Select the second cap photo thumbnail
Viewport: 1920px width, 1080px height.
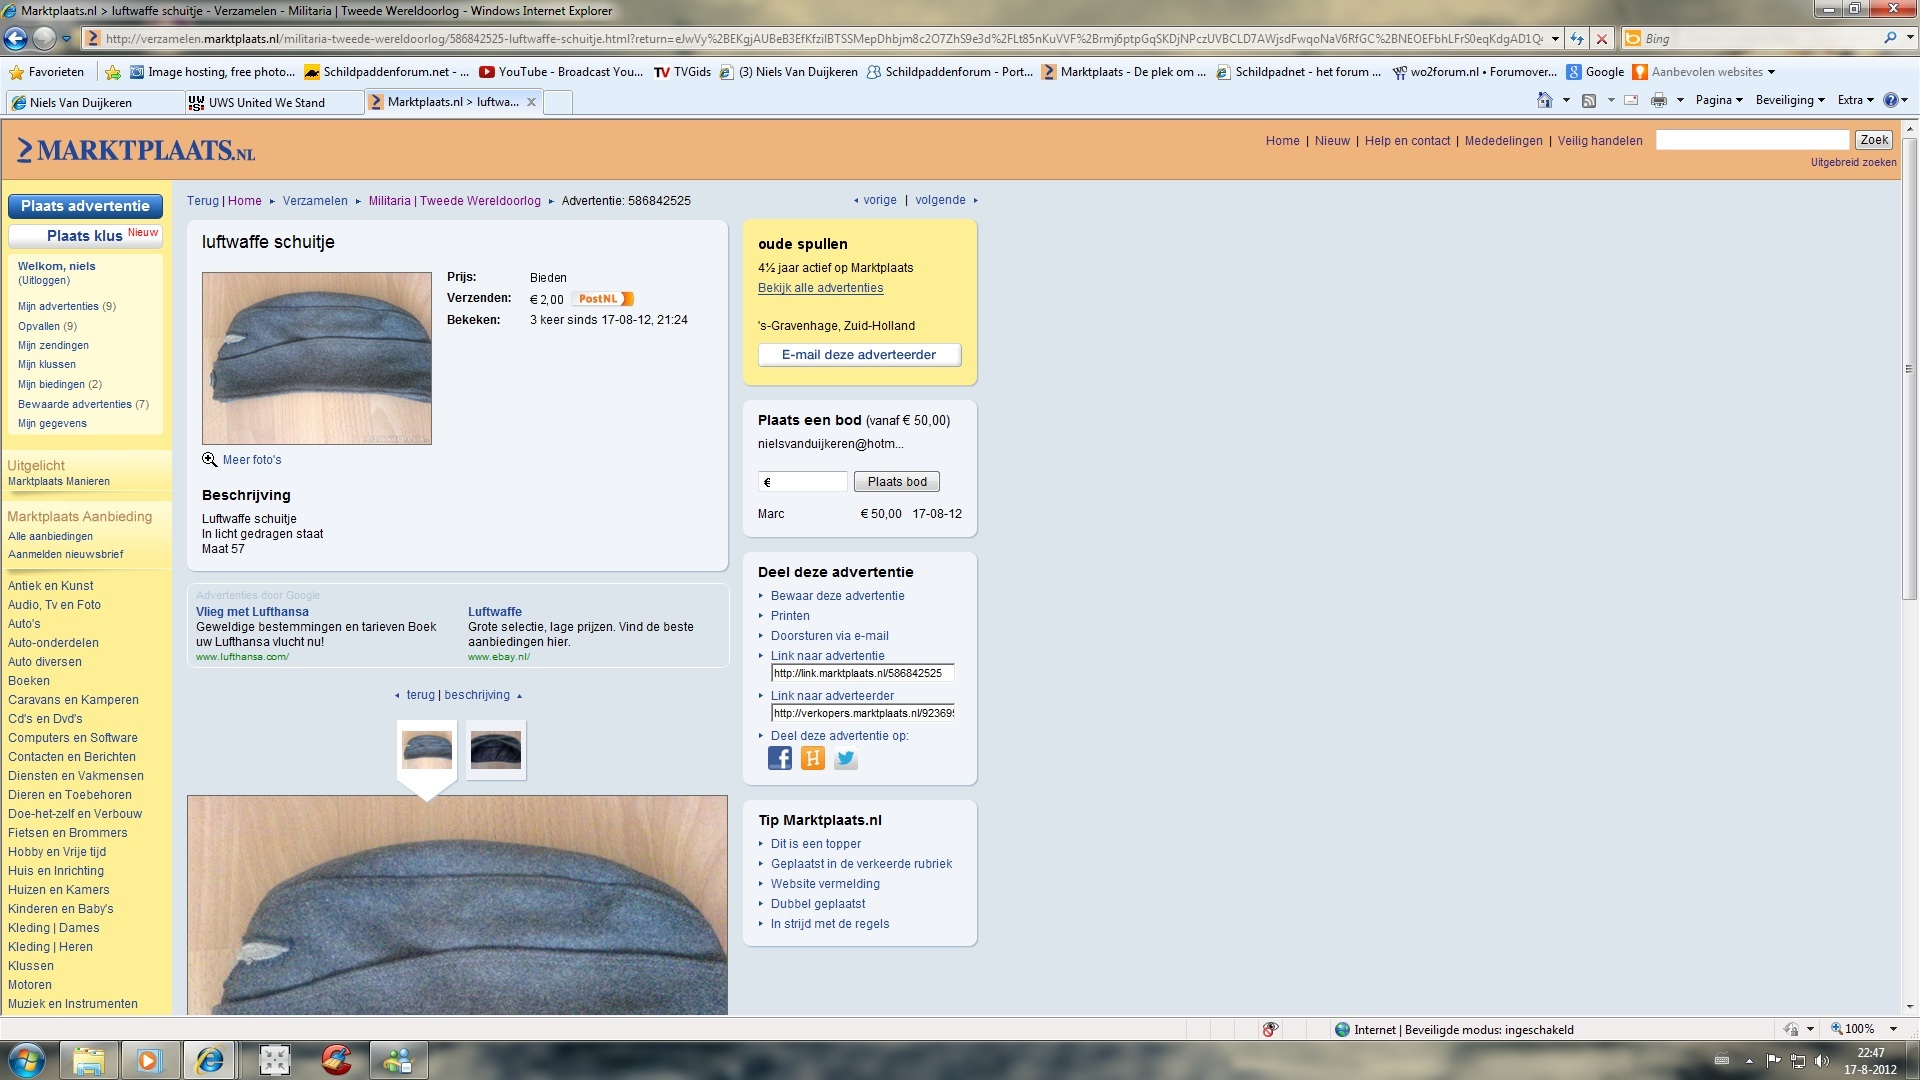[496, 749]
